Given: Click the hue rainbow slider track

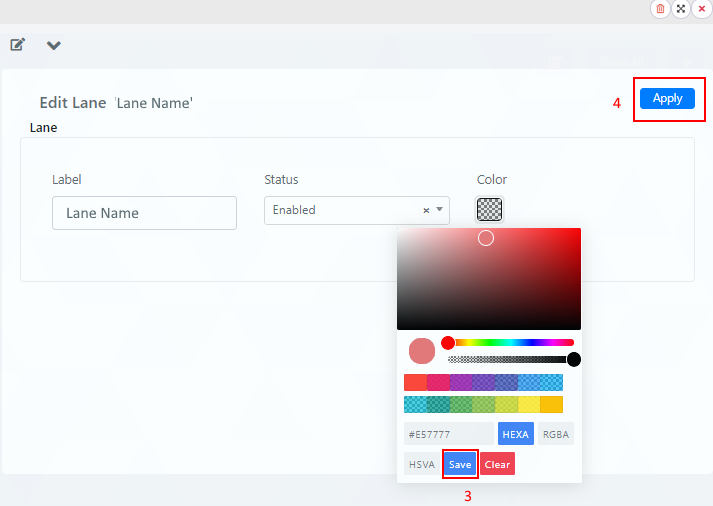Looking at the screenshot, I should [511, 343].
